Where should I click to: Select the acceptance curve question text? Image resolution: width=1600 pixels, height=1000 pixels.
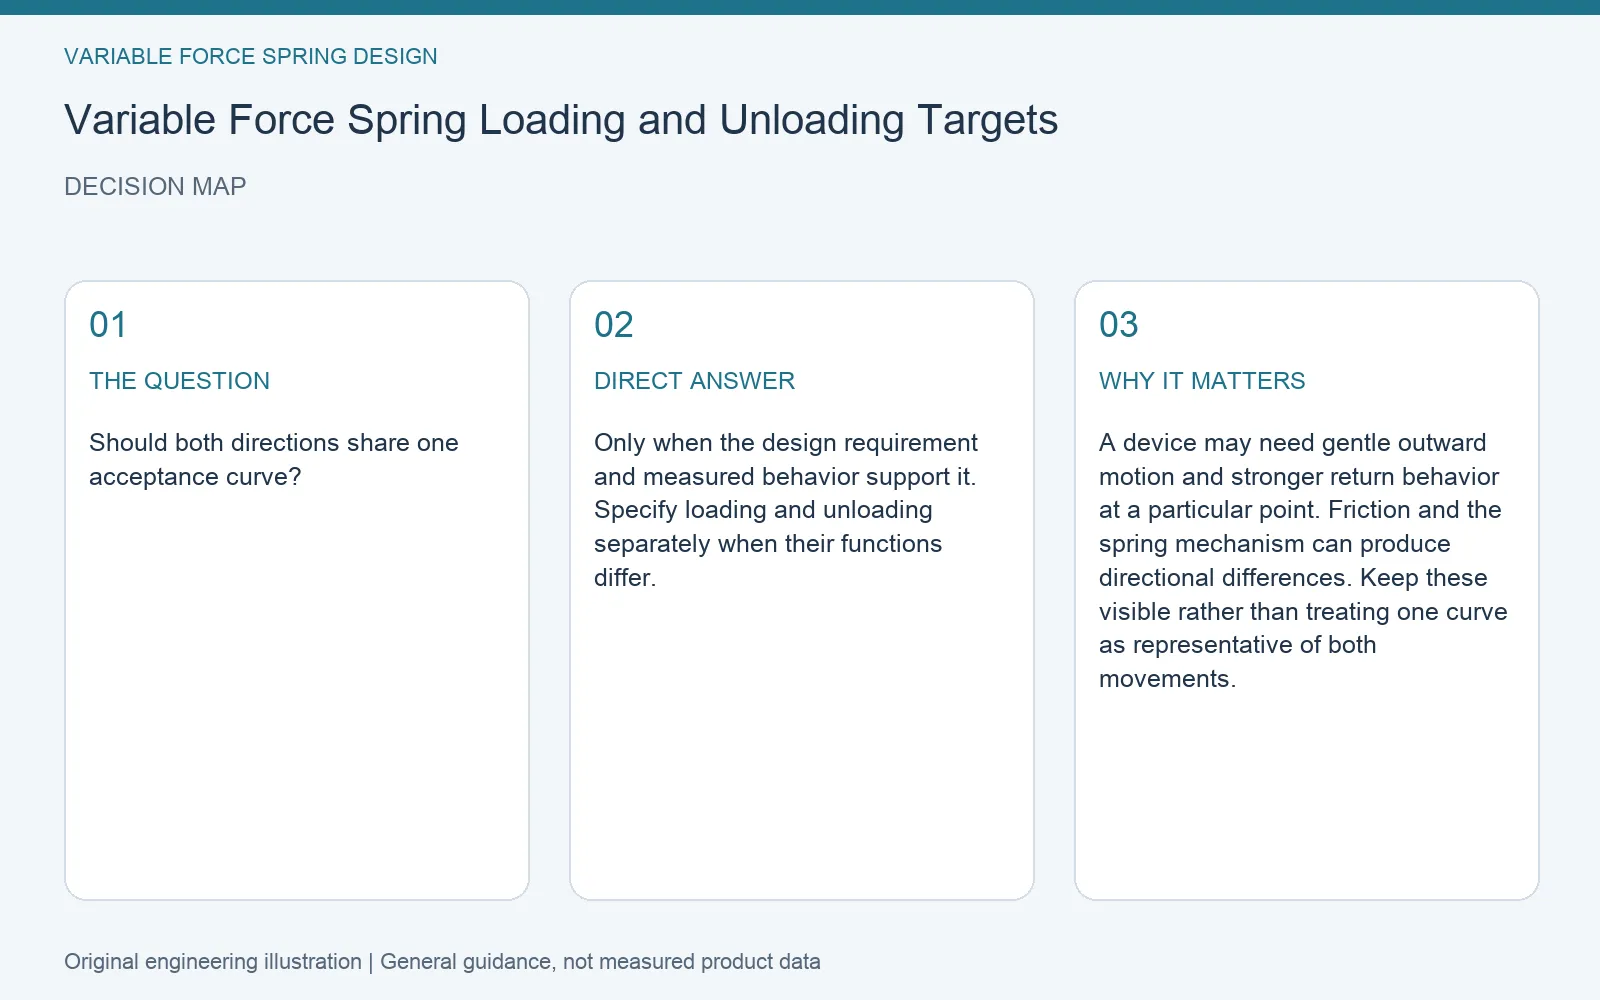[x=274, y=460]
